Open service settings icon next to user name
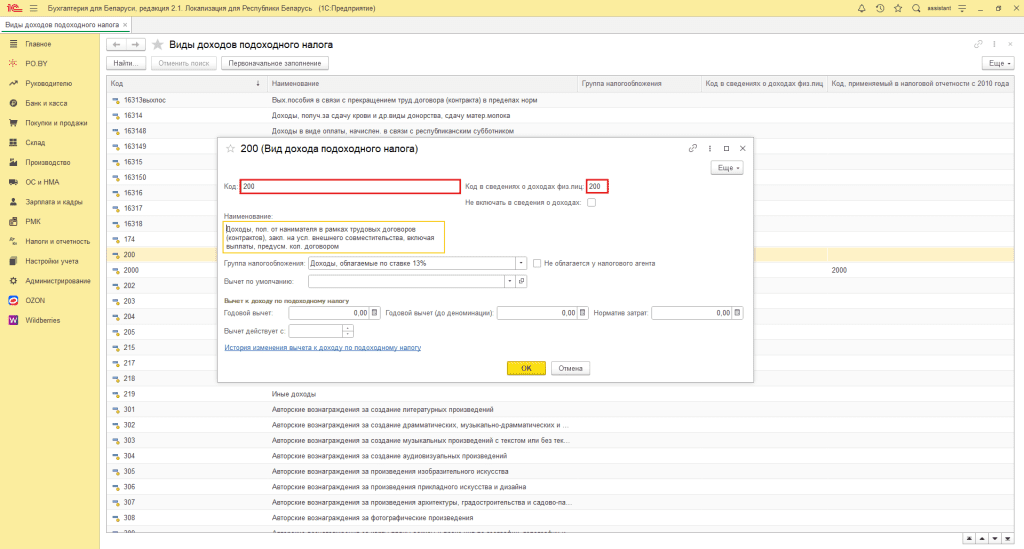Image resolution: width=1024 pixels, height=549 pixels. (962, 8)
